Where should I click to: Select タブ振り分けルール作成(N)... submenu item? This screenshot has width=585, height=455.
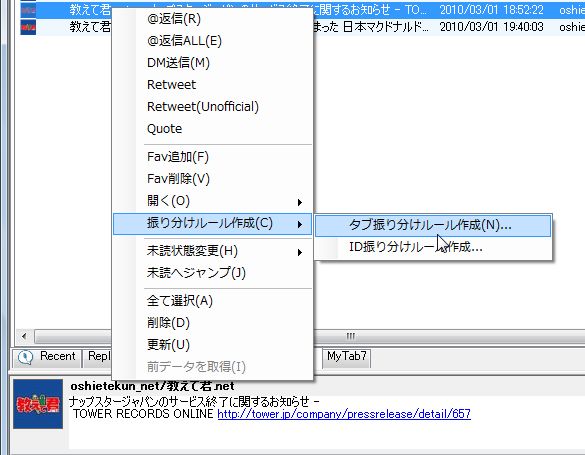(433, 225)
